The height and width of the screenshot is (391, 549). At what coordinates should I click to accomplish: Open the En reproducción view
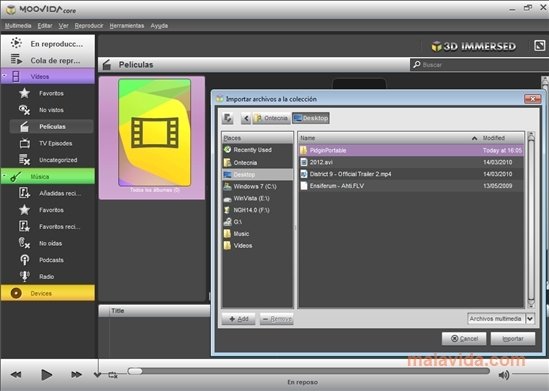click(x=48, y=43)
